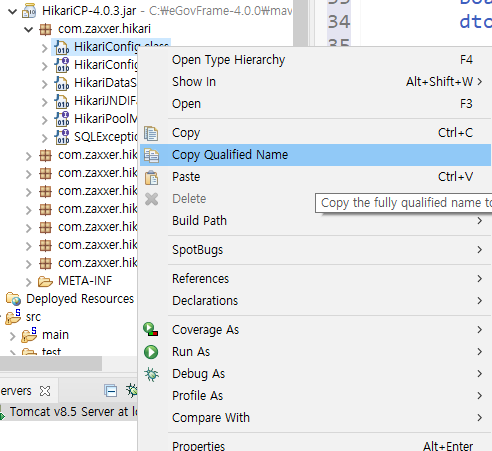Click the vertical scrollbar of the explorer
The width and height of the screenshot is (492, 451).
click(x=300, y=23)
